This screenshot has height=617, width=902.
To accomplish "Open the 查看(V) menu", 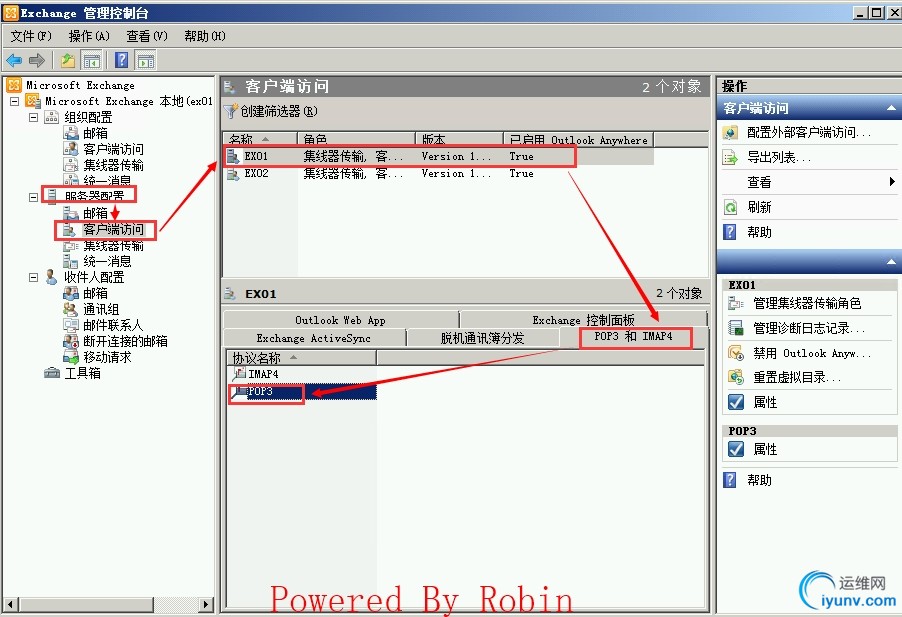I will (x=147, y=36).
